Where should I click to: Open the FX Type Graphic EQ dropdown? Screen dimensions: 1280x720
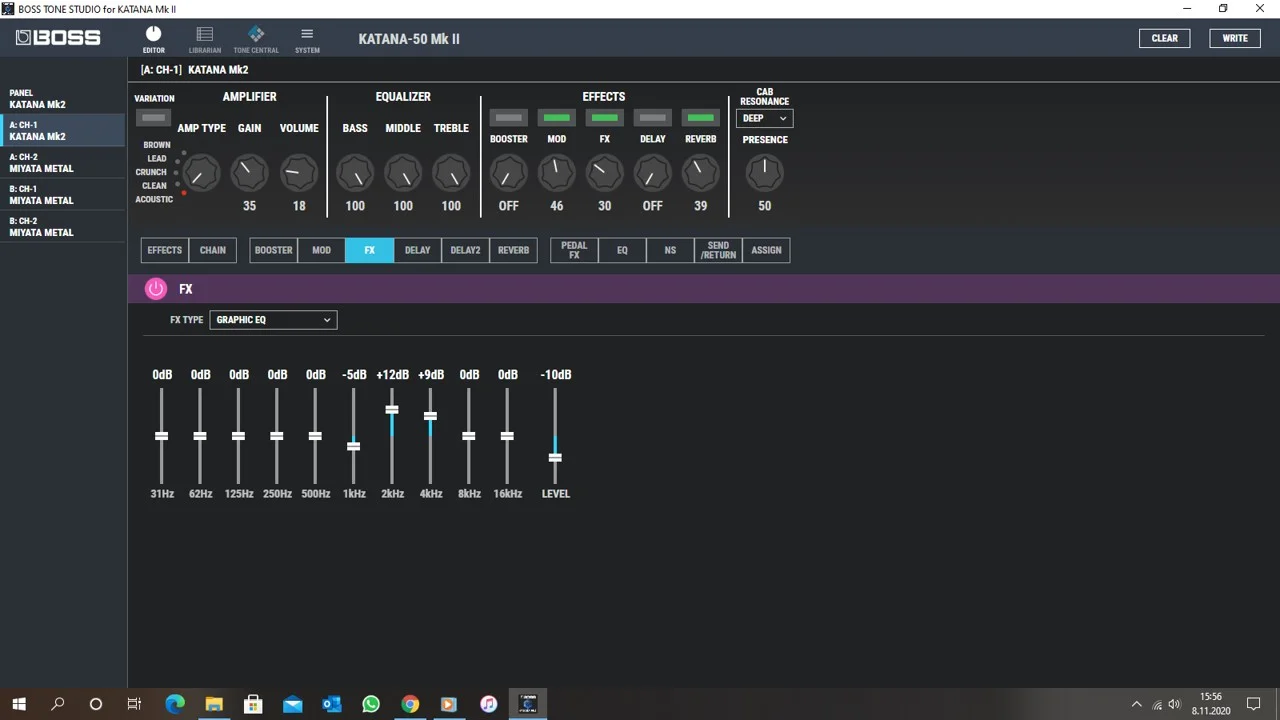(273, 320)
